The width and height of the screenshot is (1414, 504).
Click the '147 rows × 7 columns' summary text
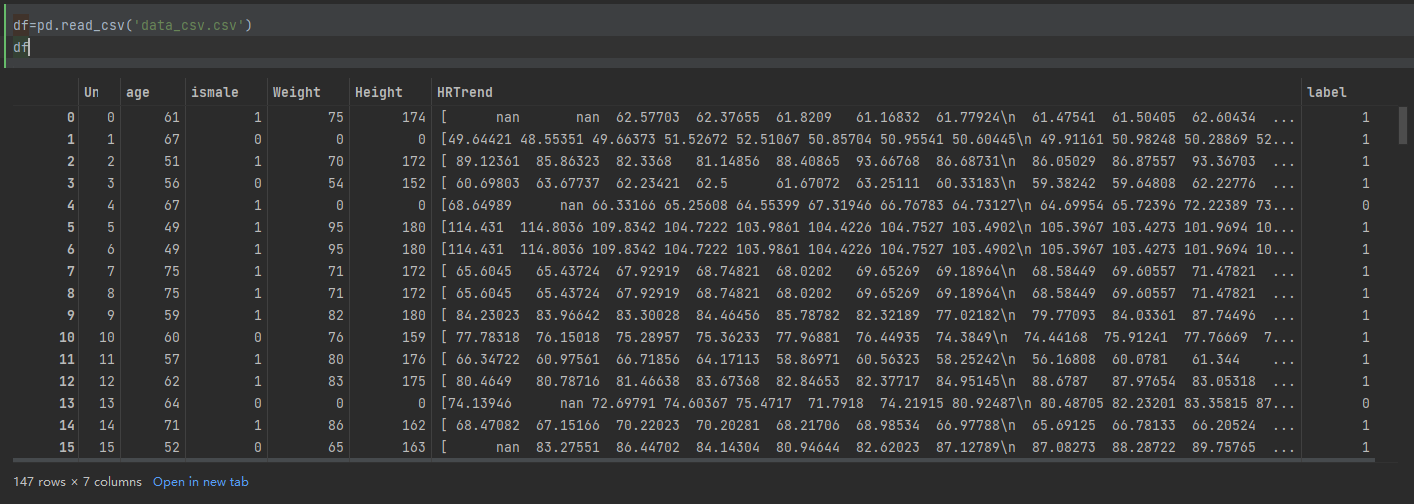point(77,482)
